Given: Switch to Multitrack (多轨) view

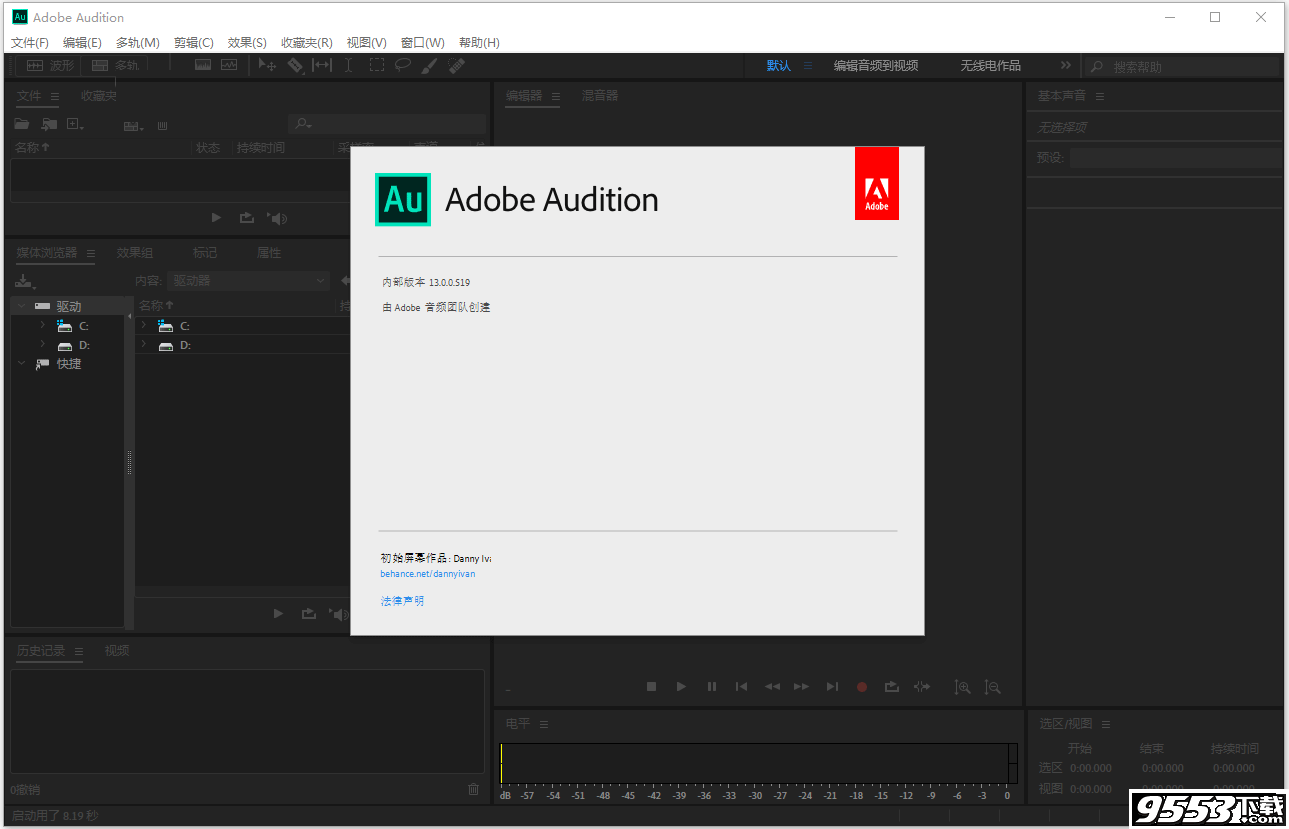Looking at the screenshot, I should 115,65.
